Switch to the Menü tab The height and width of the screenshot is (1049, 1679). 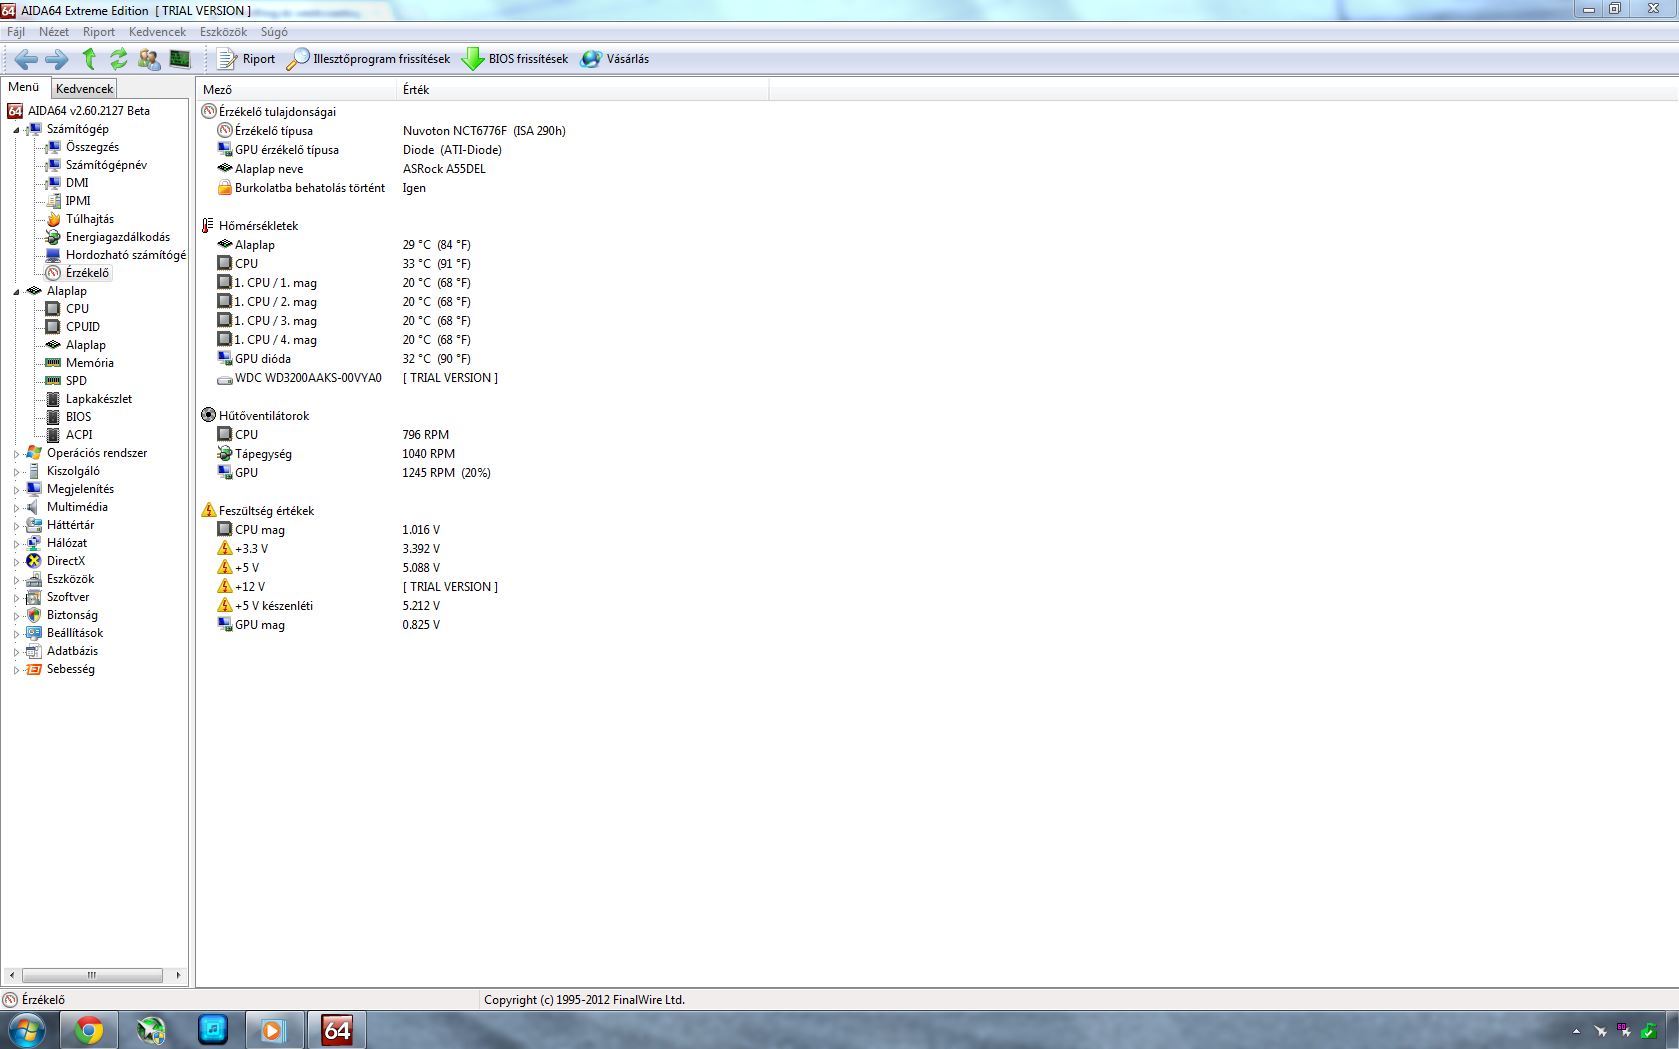(24, 87)
